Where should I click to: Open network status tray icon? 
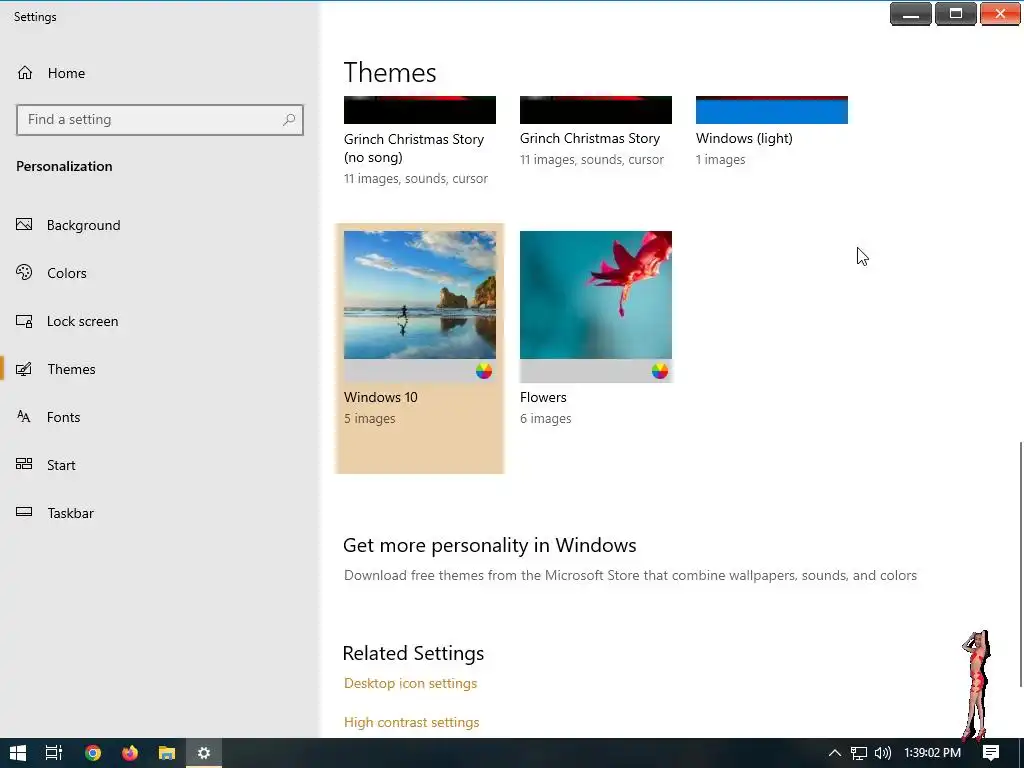tap(859, 753)
